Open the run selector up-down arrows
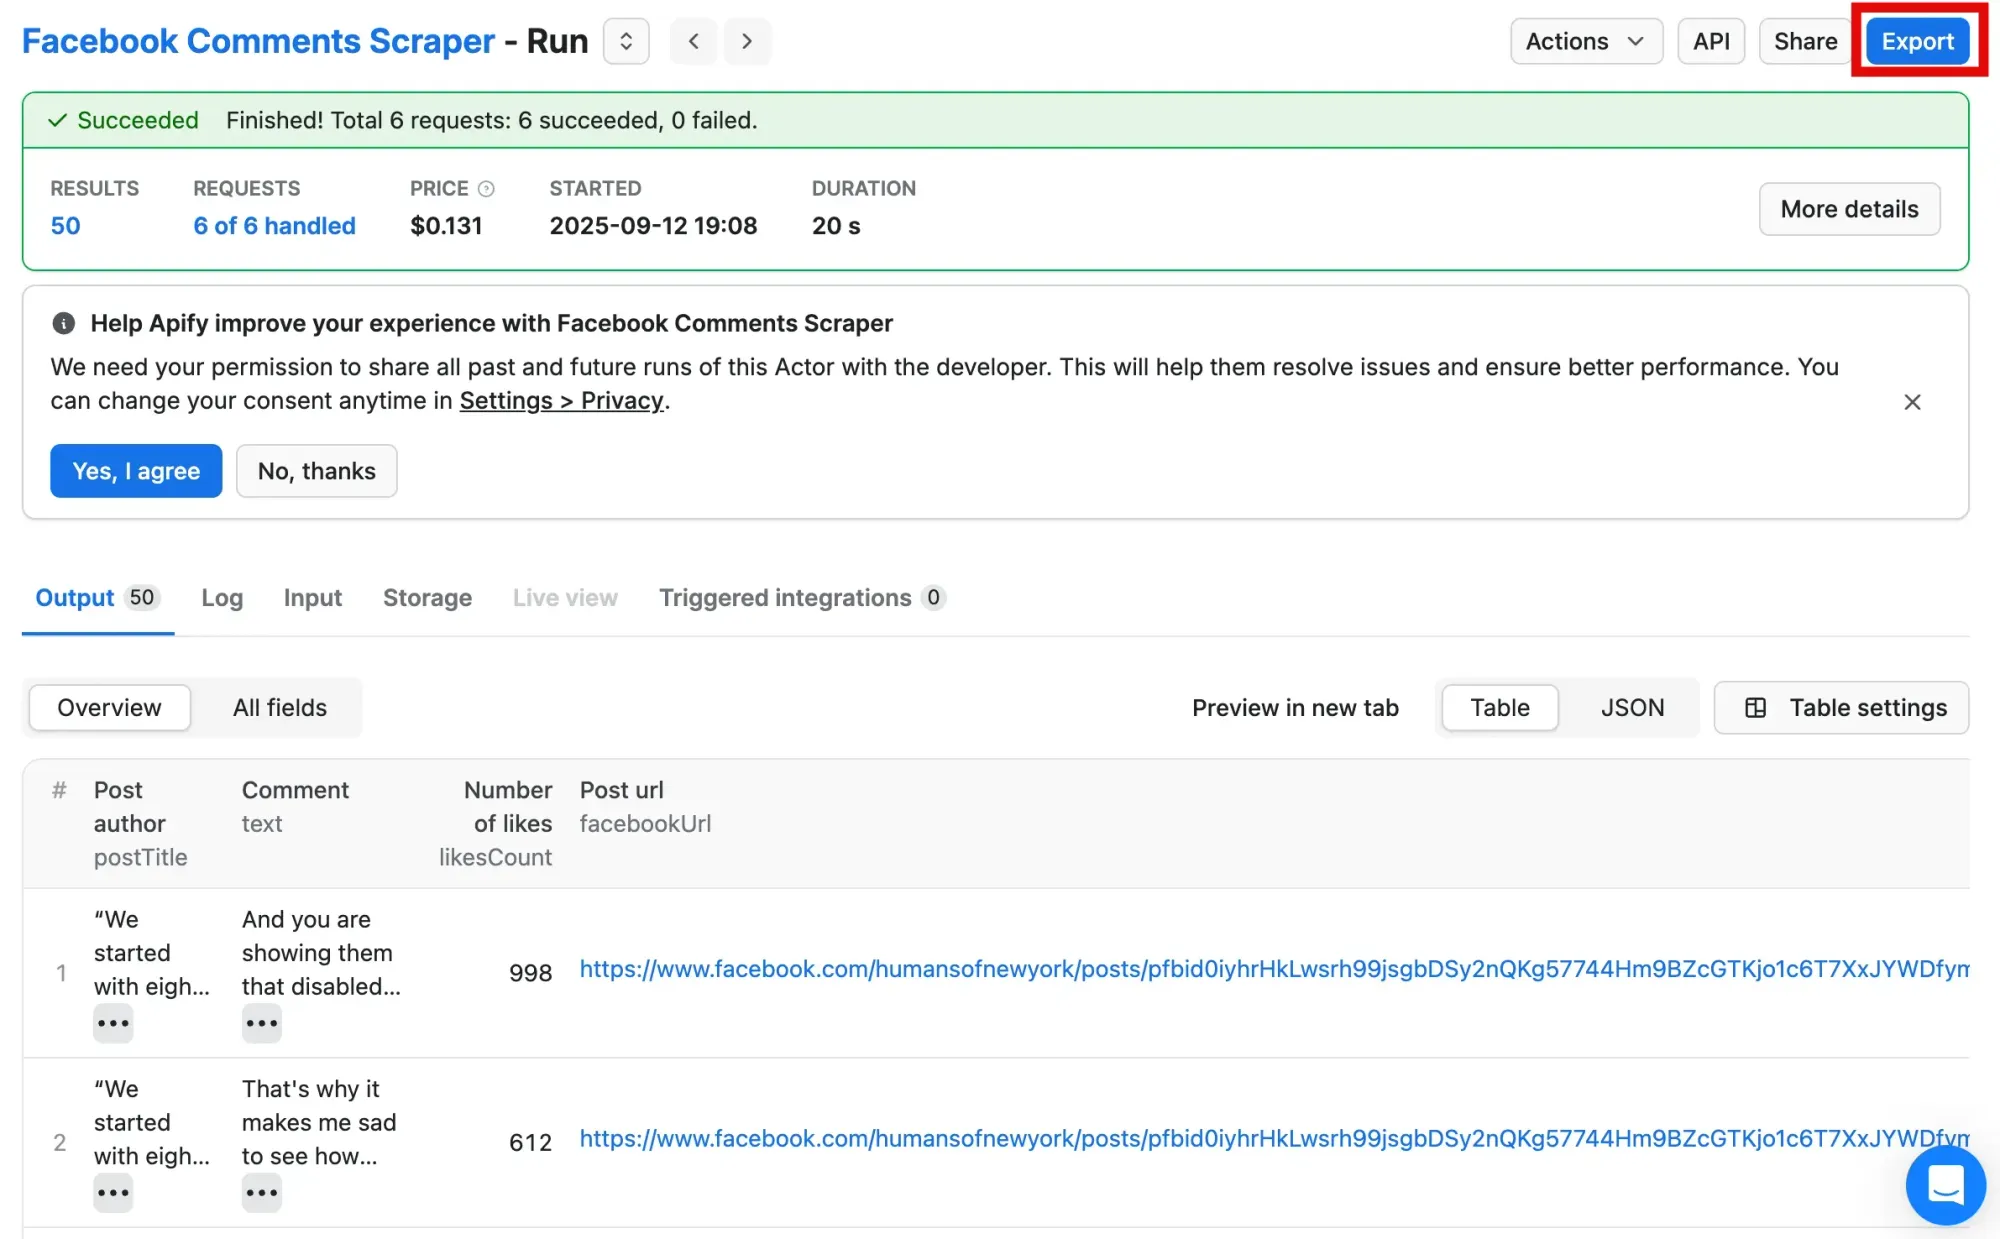The image size is (2000, 1239). point(626,41)
